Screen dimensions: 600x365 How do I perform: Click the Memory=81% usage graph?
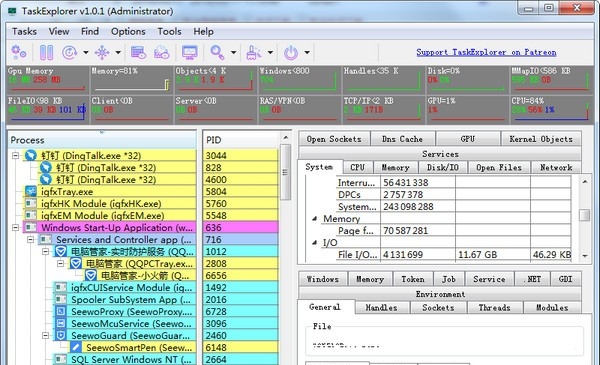(132, 80)
